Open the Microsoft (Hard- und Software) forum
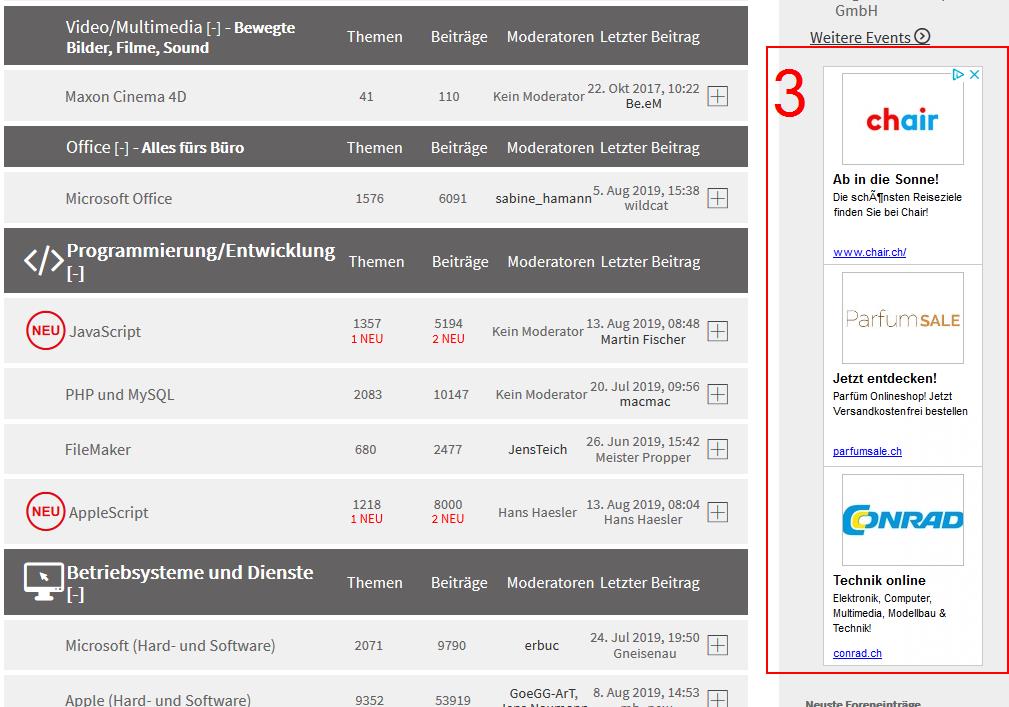1009x707 pixels. point(171,646)
